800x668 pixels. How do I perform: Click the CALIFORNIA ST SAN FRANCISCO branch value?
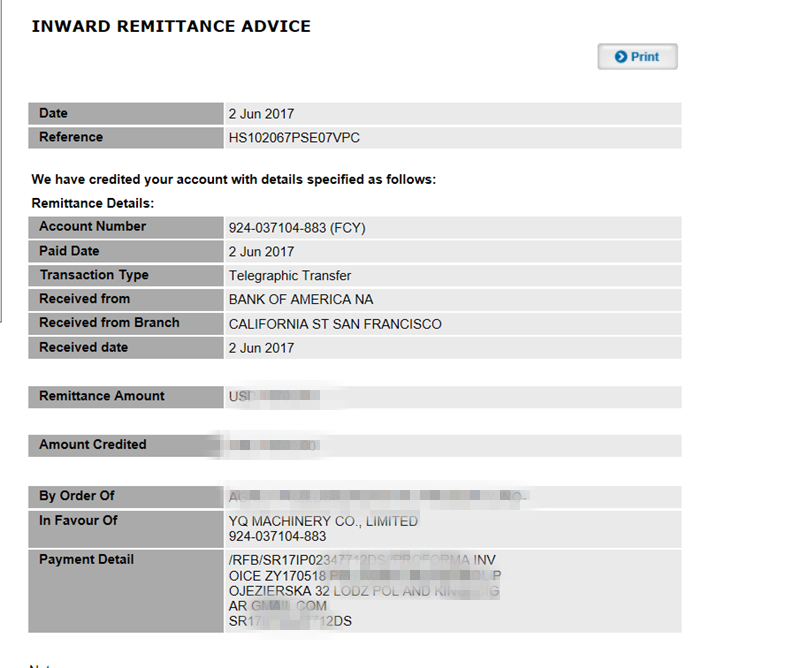[335, 324]
